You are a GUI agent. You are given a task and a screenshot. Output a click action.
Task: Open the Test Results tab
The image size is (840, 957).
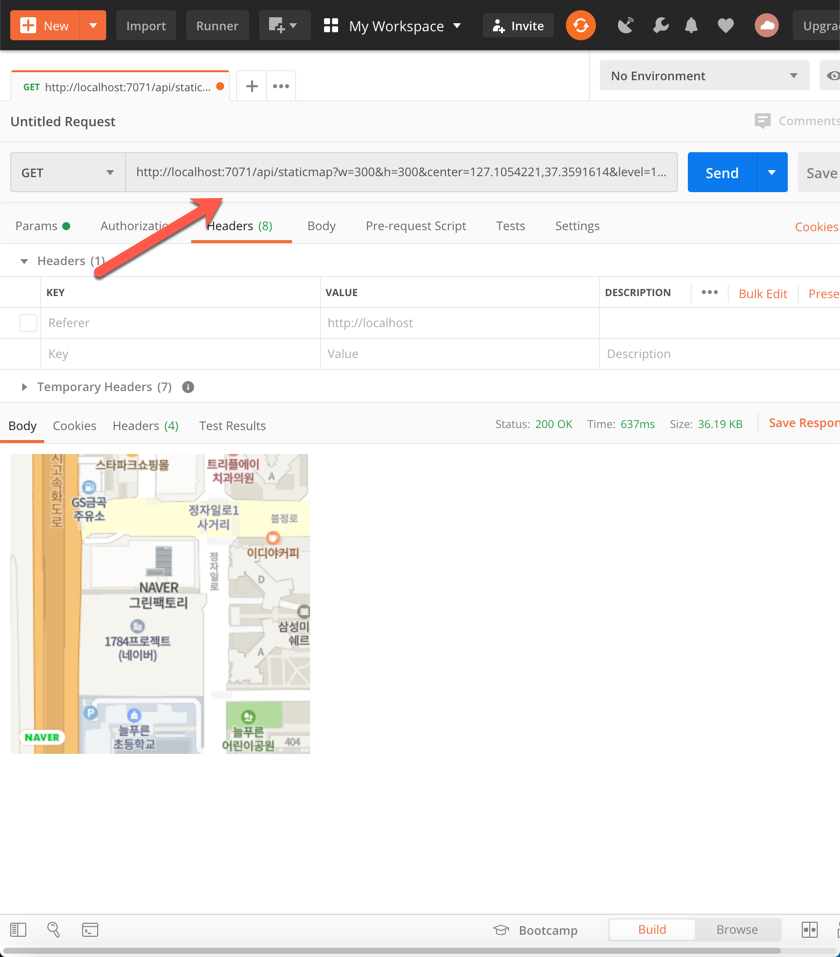pos(232,426)
